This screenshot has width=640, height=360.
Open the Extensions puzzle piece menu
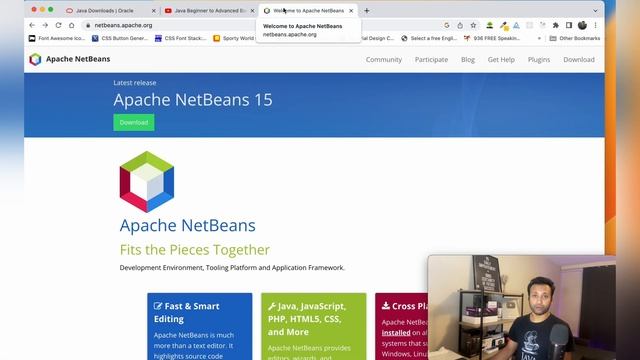click(x=556, y=25)
